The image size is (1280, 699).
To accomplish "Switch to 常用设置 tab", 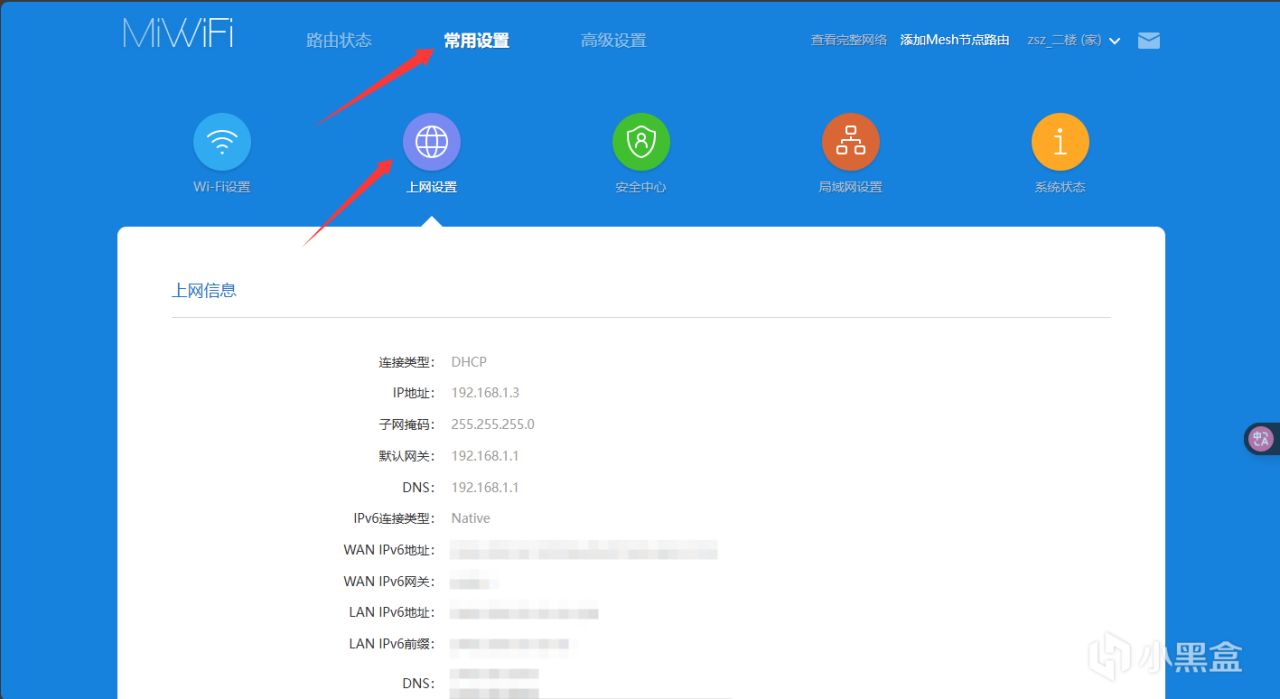I will (477, 41).
